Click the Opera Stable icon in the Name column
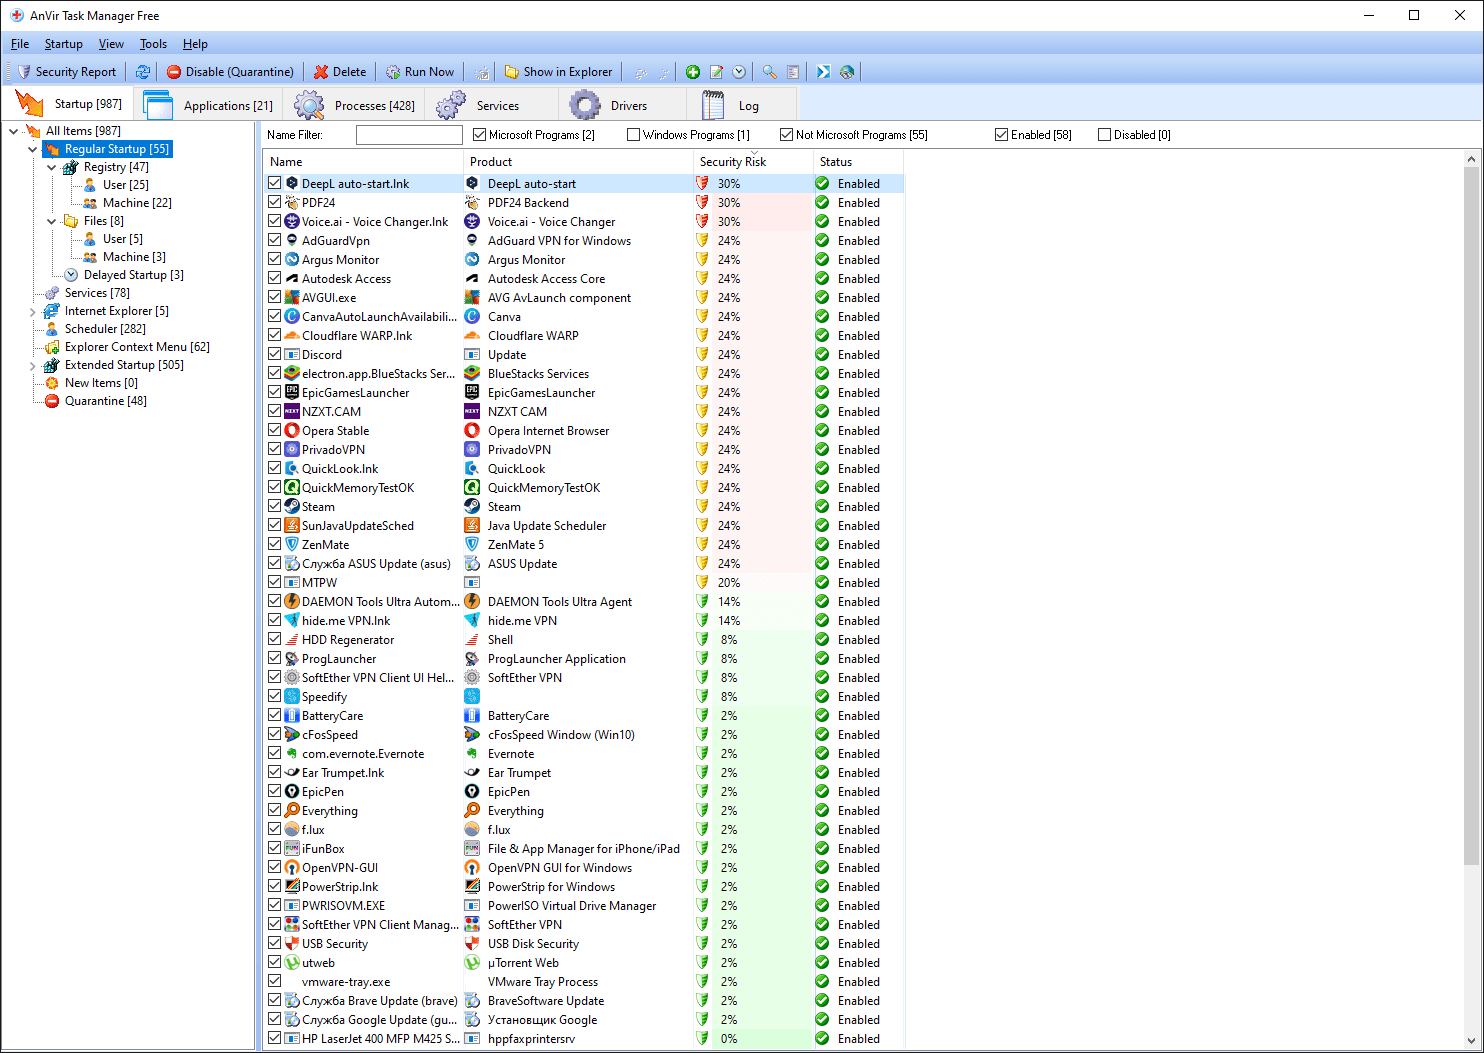Image resolution: width=1484 pixels, height=1053 pixels. (x=292, y=430)
